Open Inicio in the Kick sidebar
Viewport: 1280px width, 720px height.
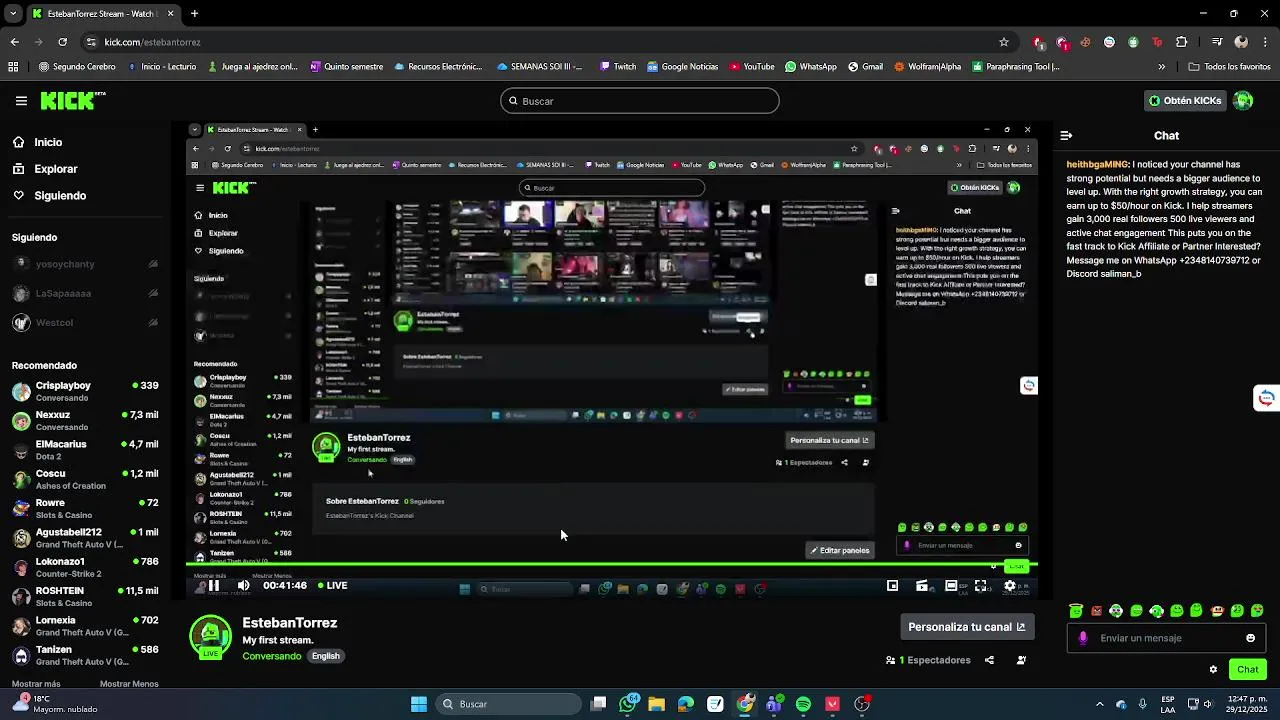[37, 142]
